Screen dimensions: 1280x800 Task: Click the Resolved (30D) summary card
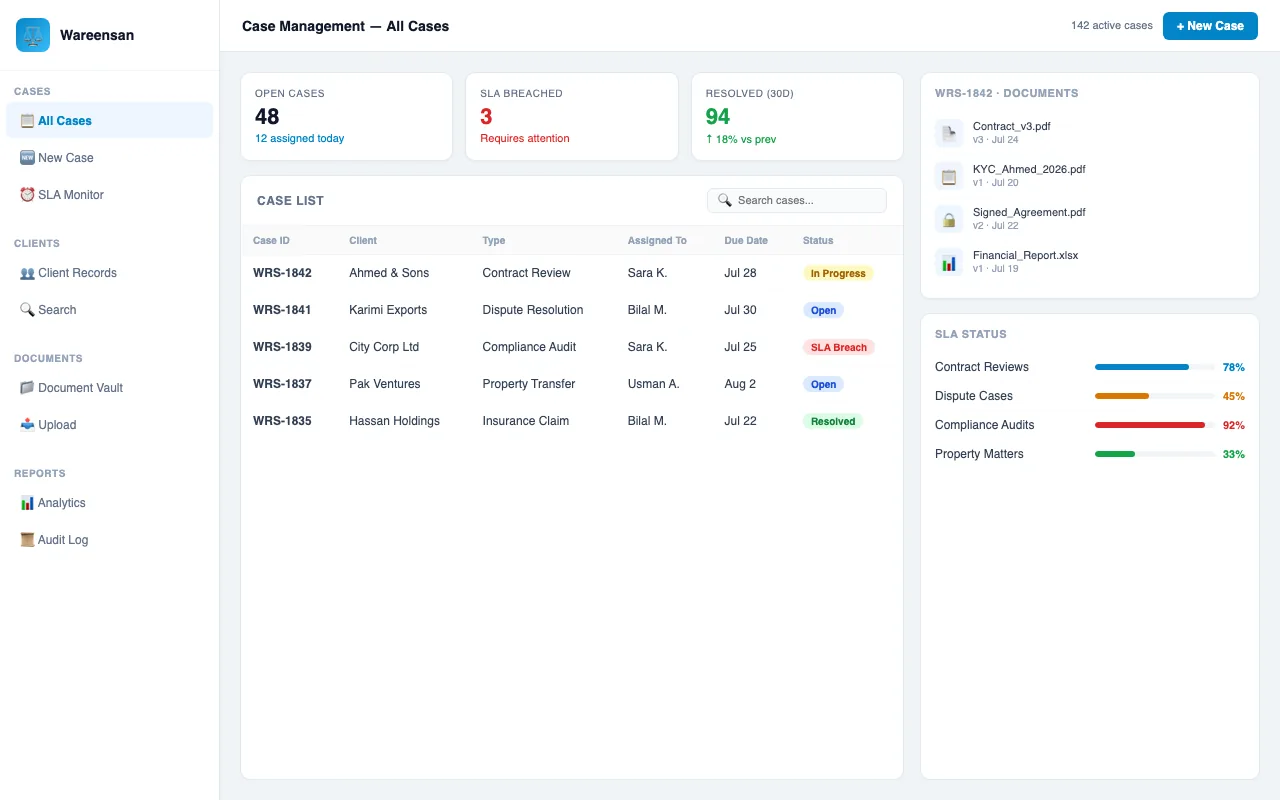[x=797, y=116]
